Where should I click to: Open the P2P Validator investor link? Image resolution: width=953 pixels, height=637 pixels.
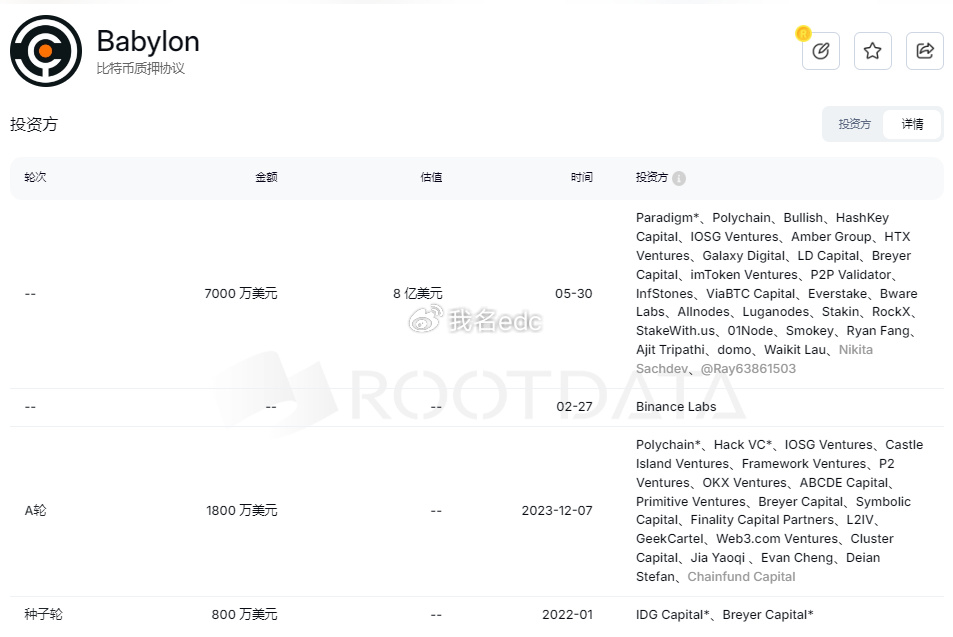coord(850,275)
